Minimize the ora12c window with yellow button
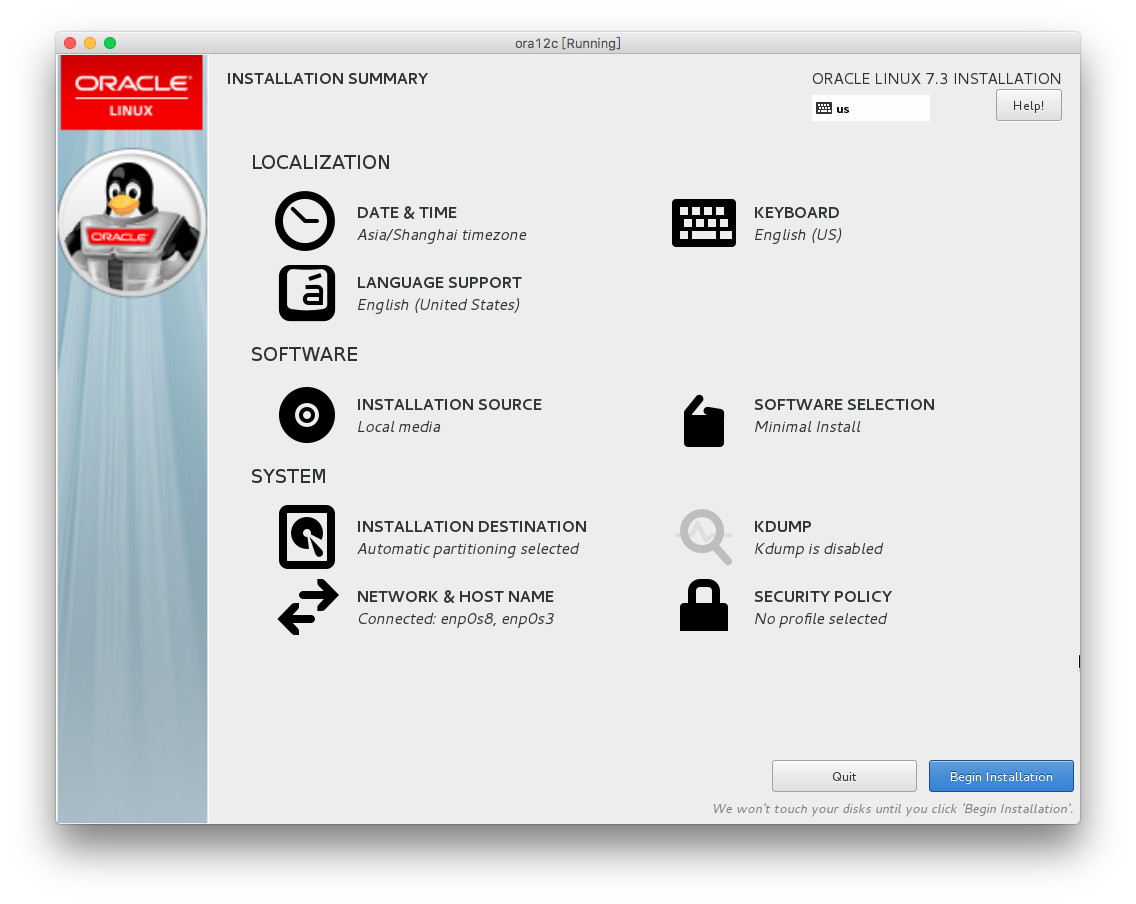This screenshot has width=1136, height=904. [x=90, y=43]
